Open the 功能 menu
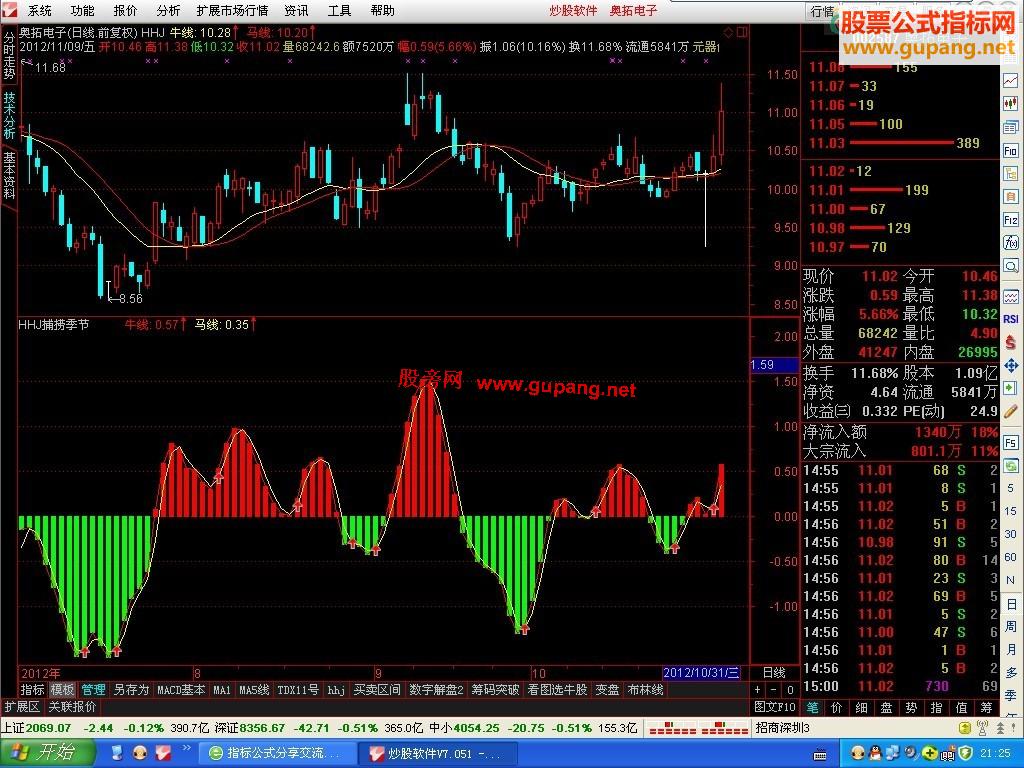 pos(82,10)
